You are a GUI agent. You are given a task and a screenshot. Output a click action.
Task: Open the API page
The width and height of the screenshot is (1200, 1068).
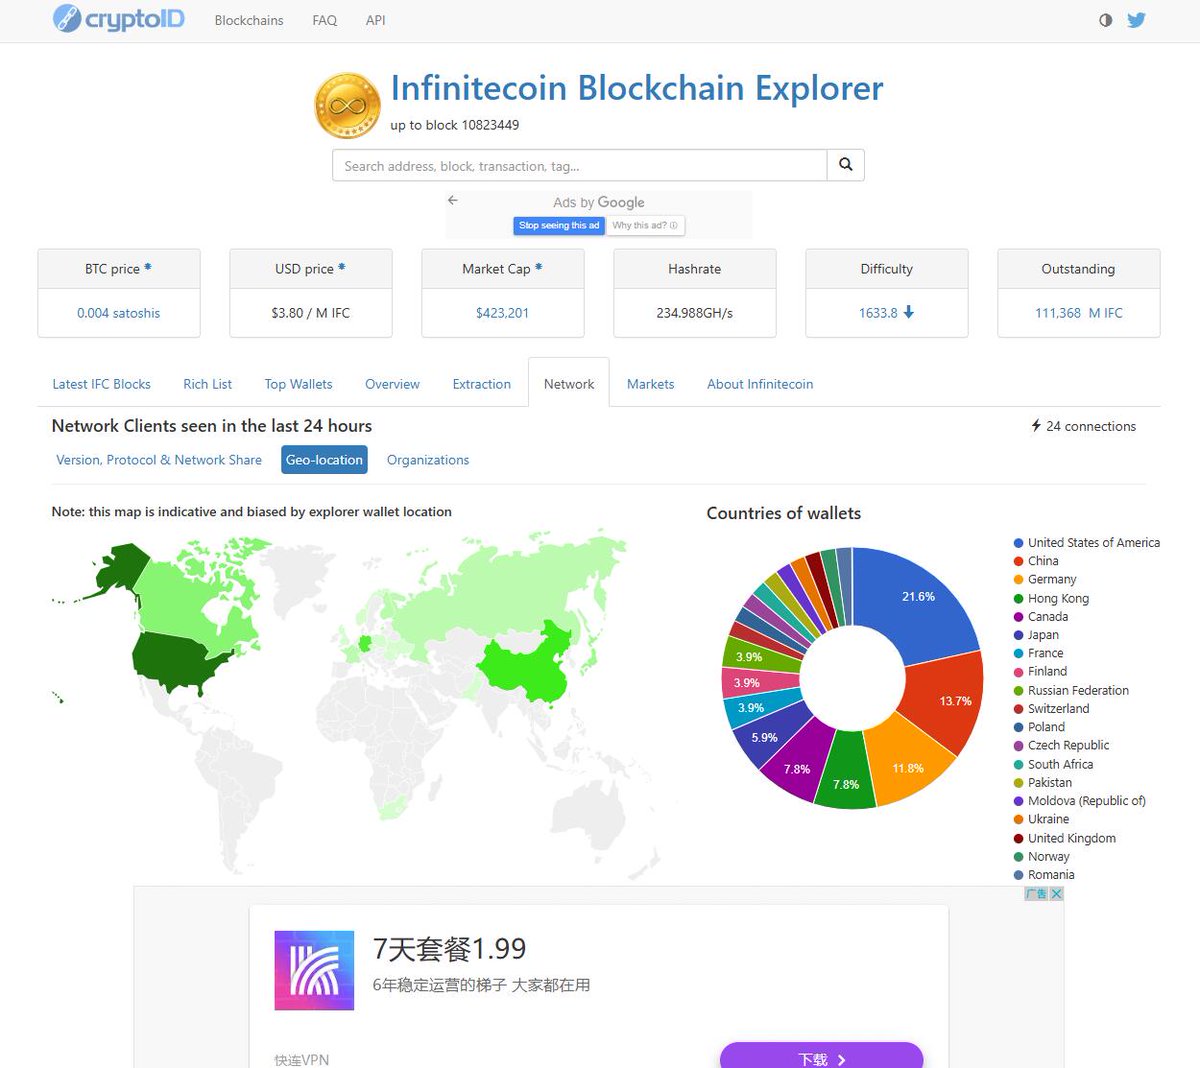coord(375,20)
